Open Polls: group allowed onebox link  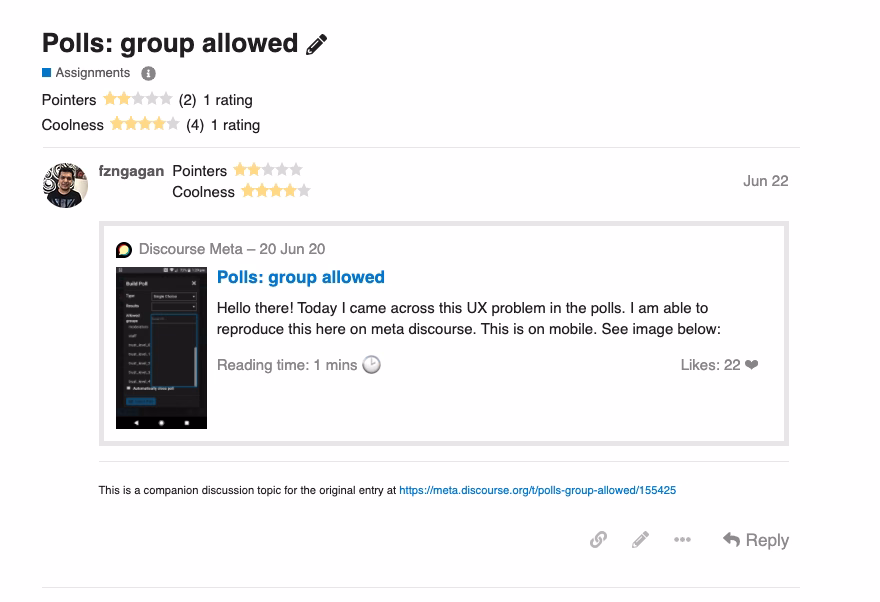click(x=301, y=277)
